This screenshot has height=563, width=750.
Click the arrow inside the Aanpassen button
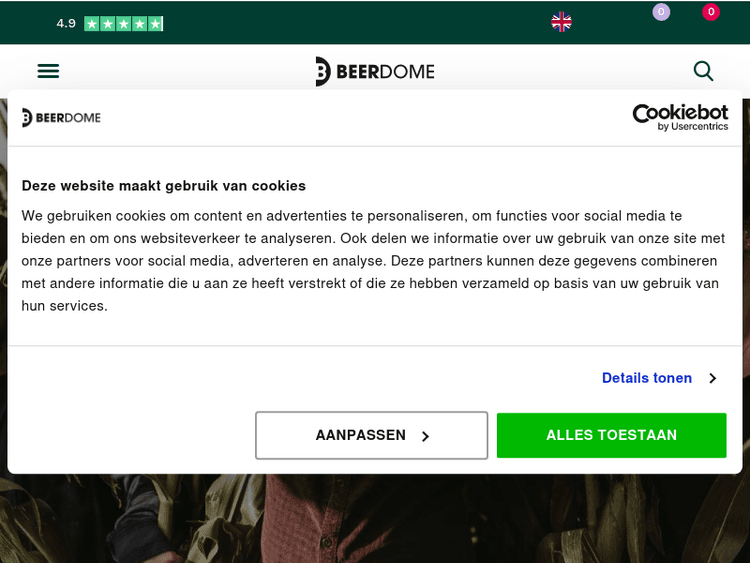coord(425,436)
